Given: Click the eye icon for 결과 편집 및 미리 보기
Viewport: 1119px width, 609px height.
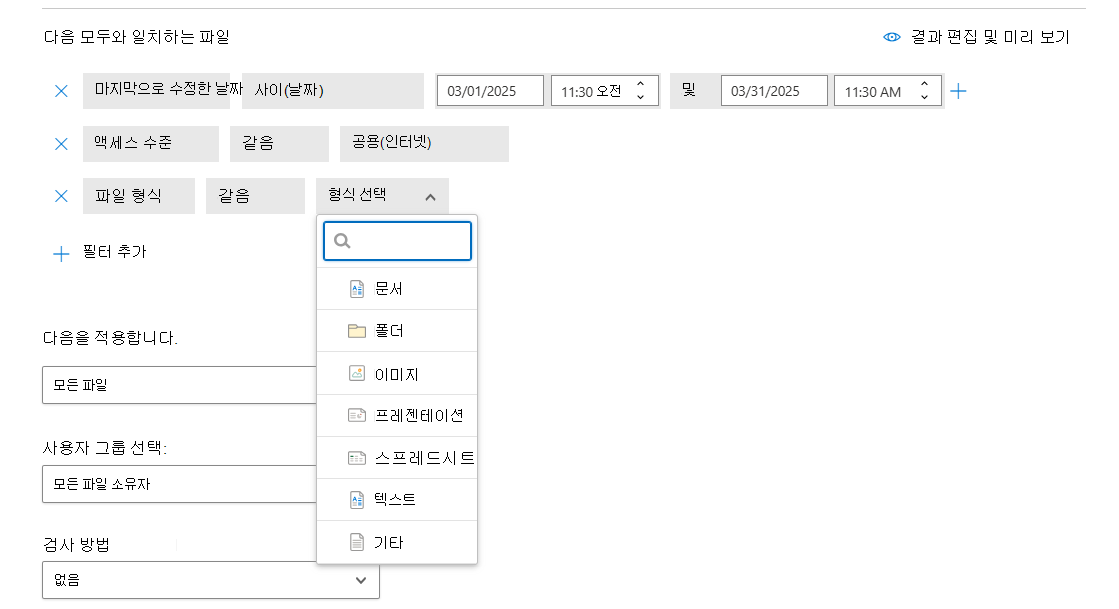Looking at the screenshot, I should click(x=892, y=37).
